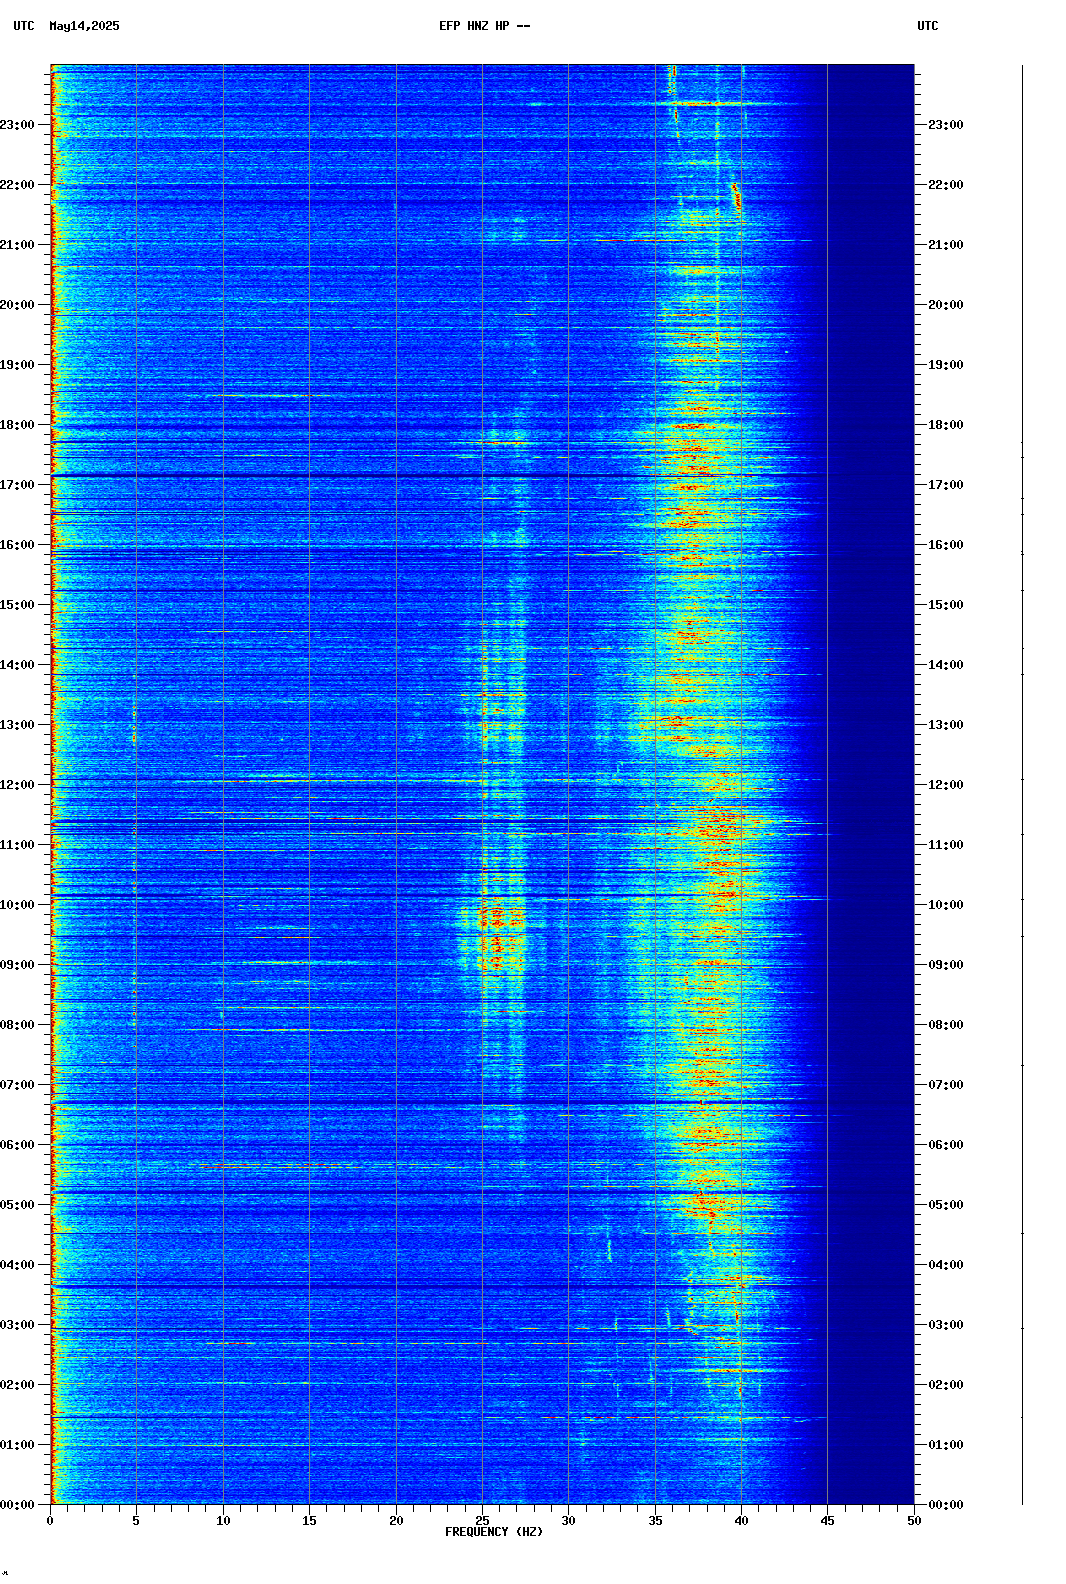Click '09:00' on the right time axis
This screenshot has width=1066, height=1584.
(x=946, y=965)
